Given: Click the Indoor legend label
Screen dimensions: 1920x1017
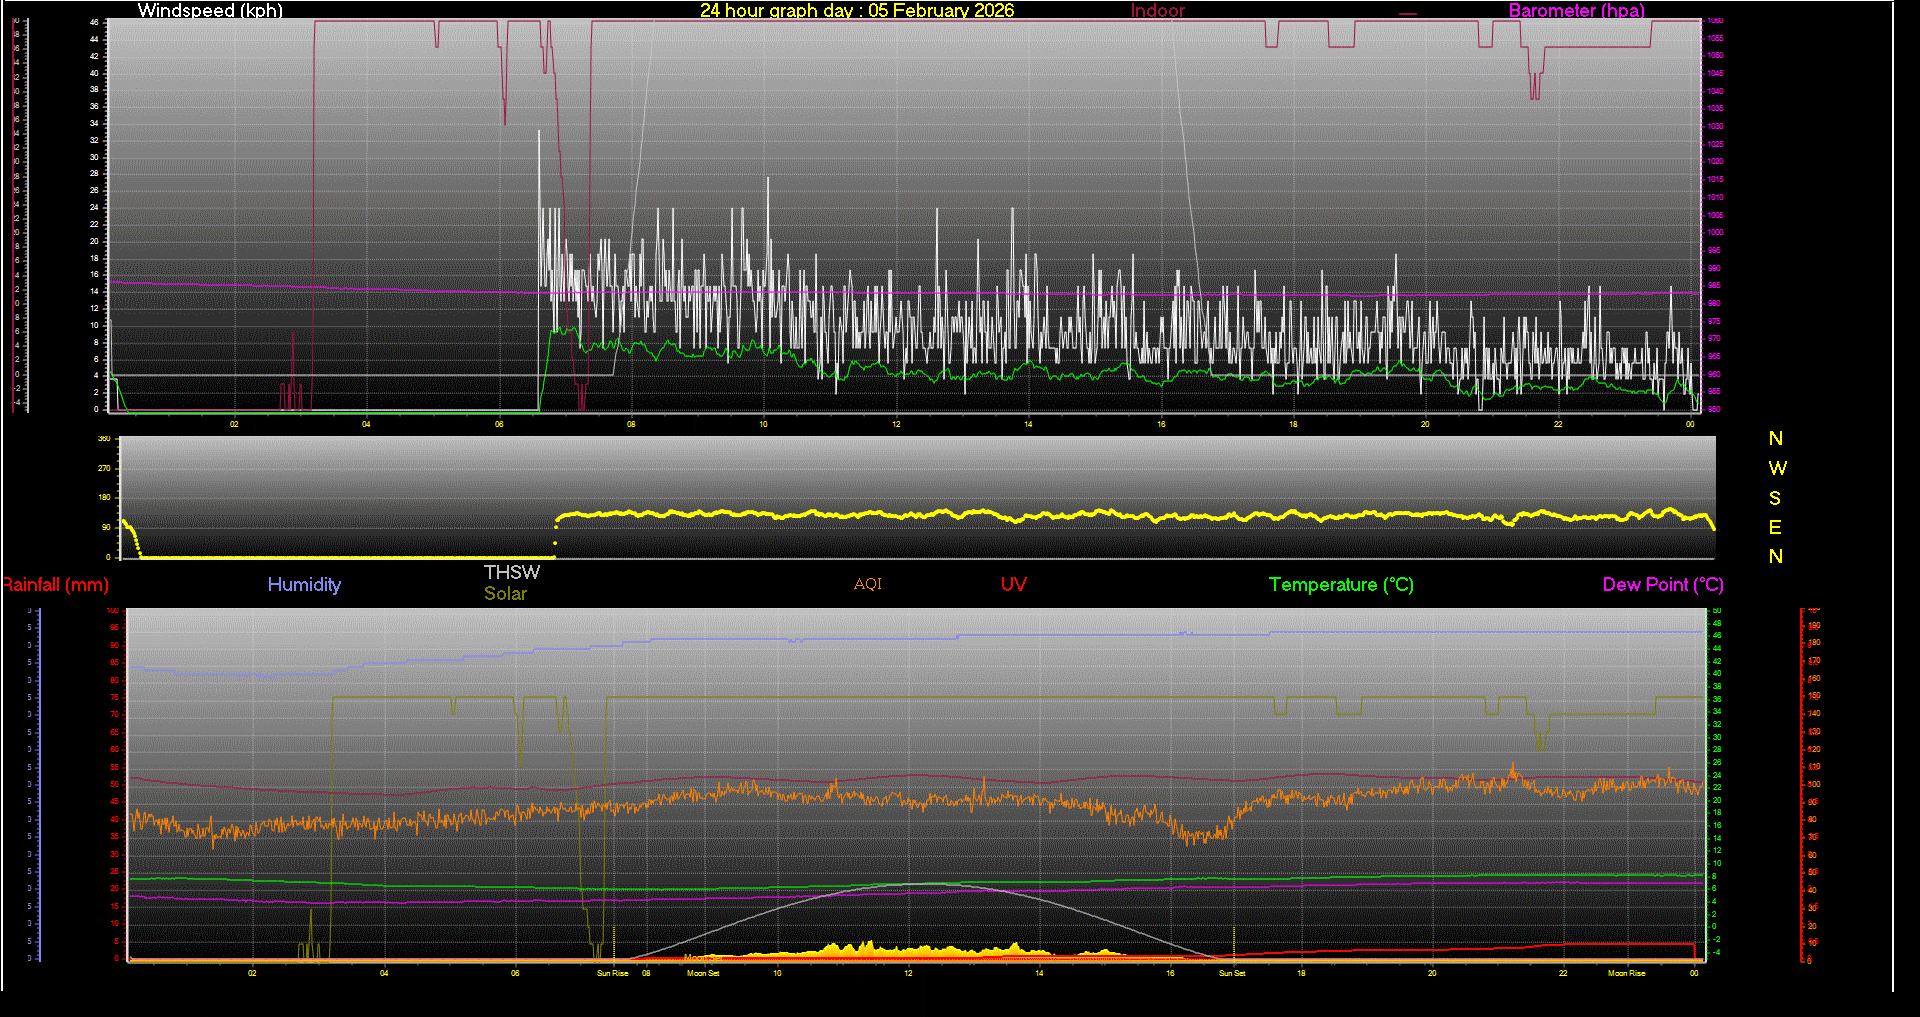Looking at the screenshot, I should [1157, 11].
